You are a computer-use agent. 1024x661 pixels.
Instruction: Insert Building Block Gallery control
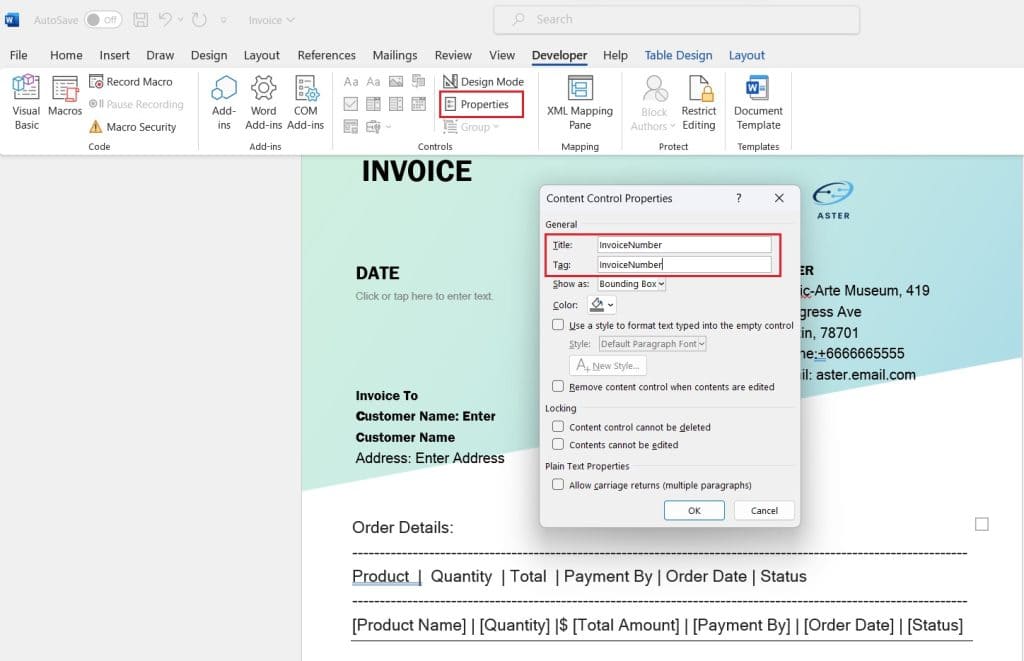418,82
